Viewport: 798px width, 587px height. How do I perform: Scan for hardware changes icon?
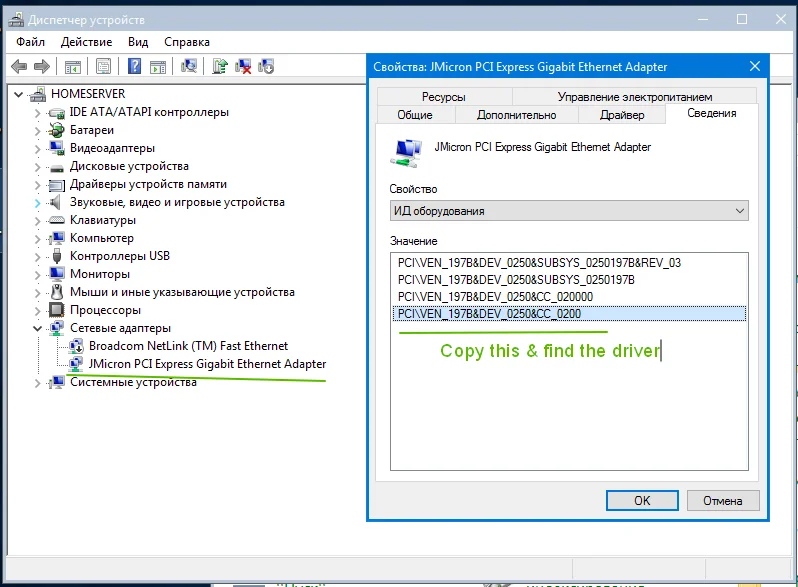coord(189,66)
